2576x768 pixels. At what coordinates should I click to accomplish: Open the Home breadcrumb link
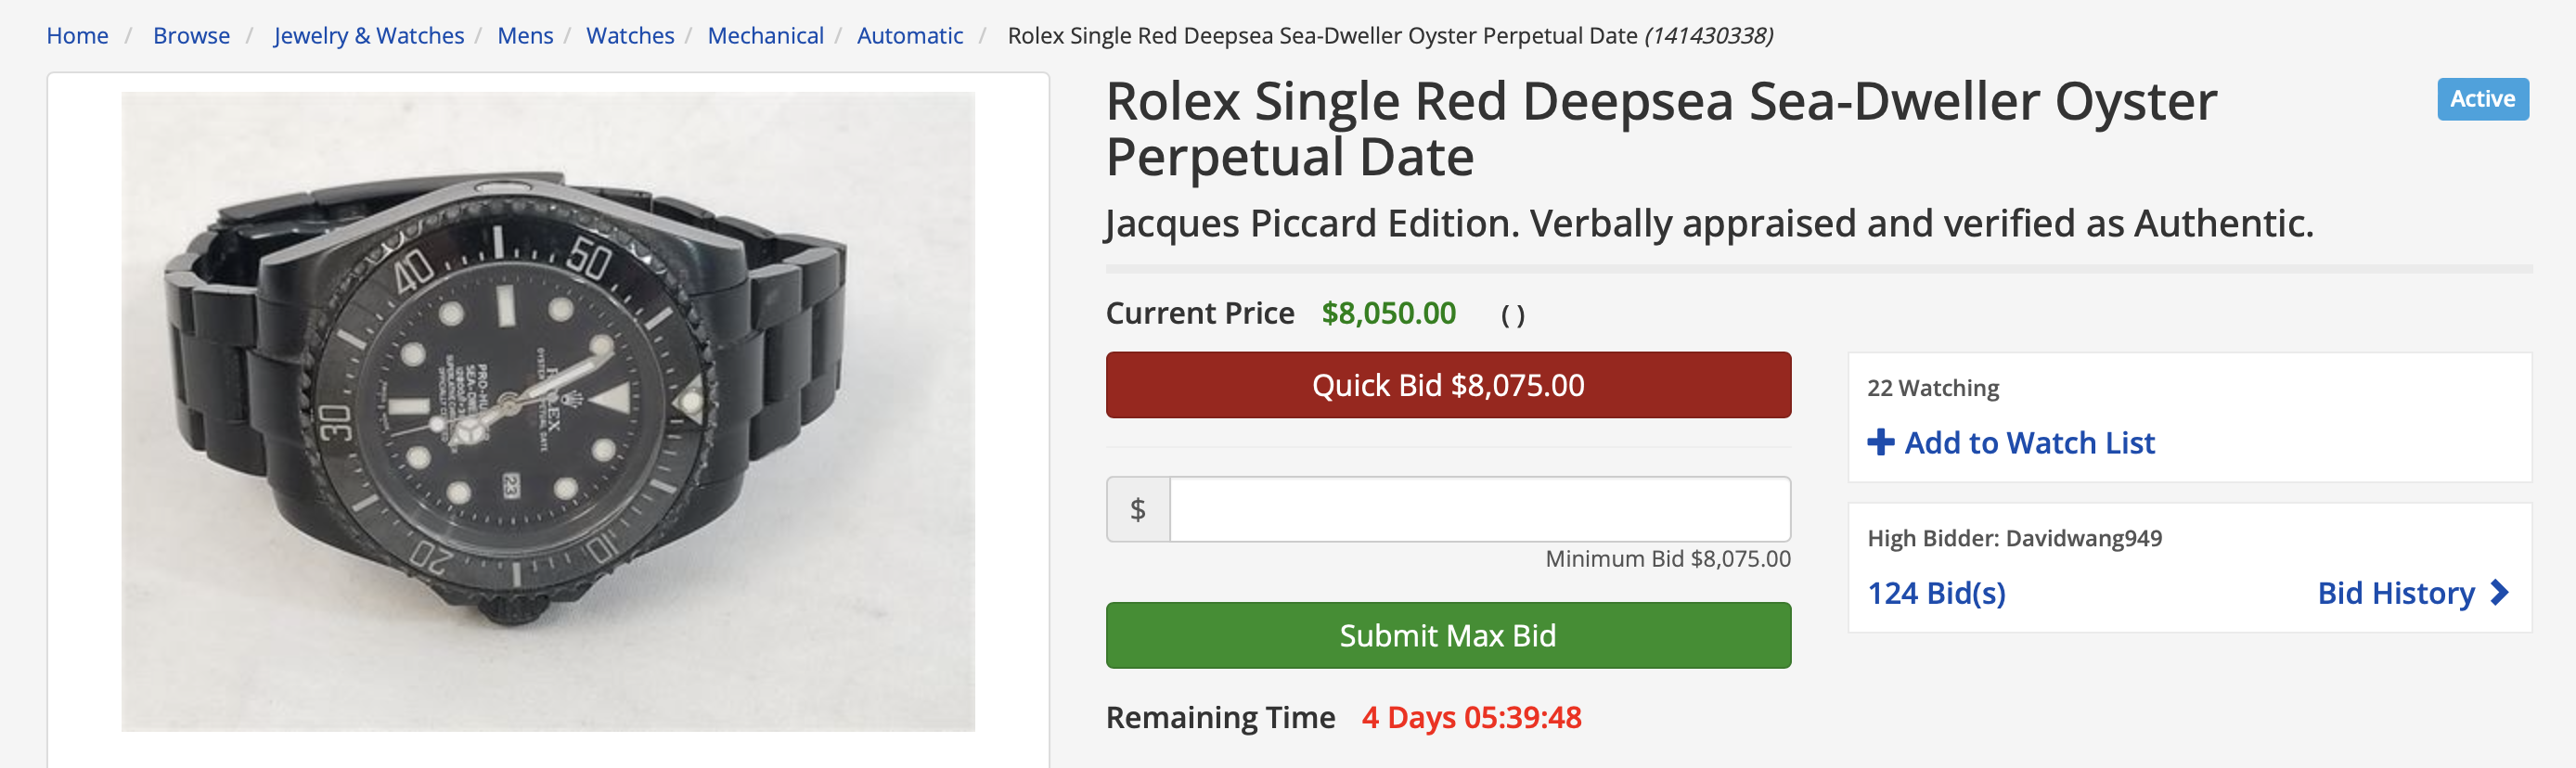[x=77, y=36]
